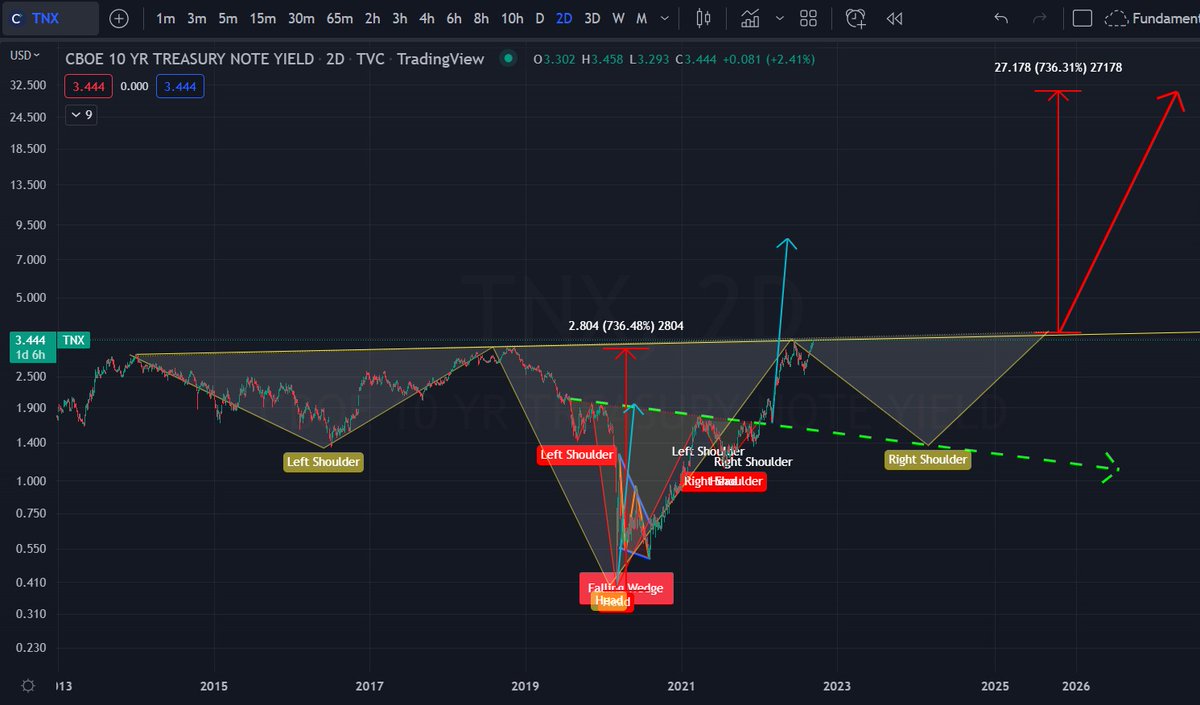The height and width of the screenshot is (705, 1200).
Task: Select the 1m timeframe
Action: [166, 18]
